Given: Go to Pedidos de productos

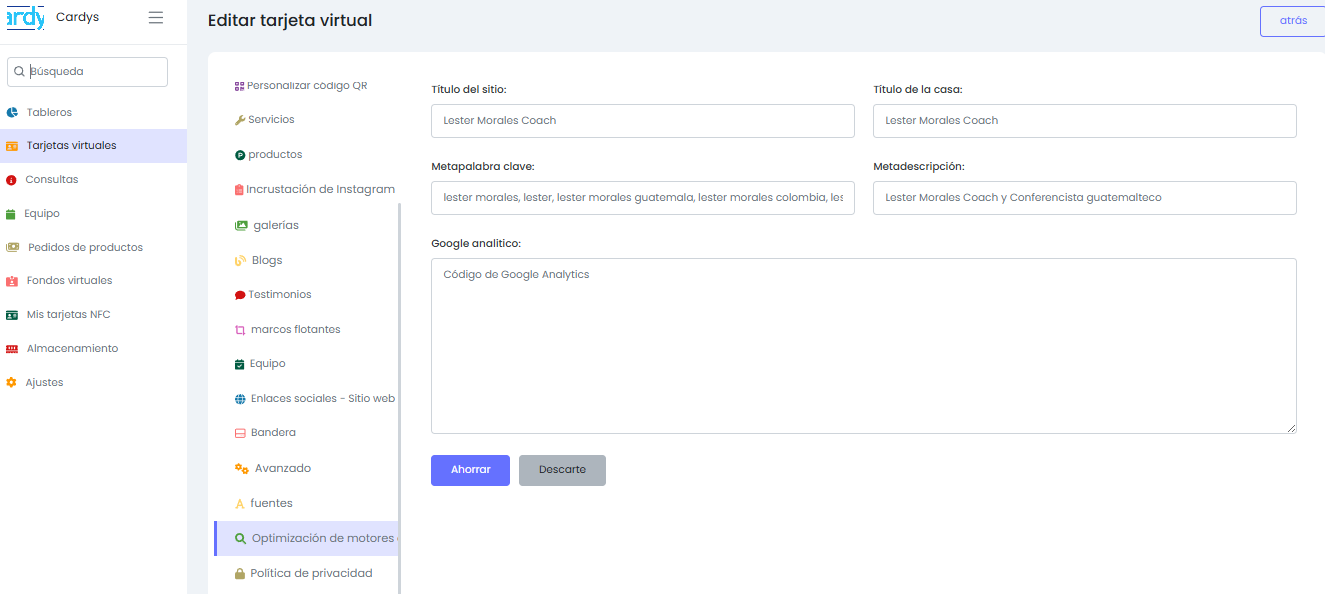Looking at the screenshot, I should point(85,248).
